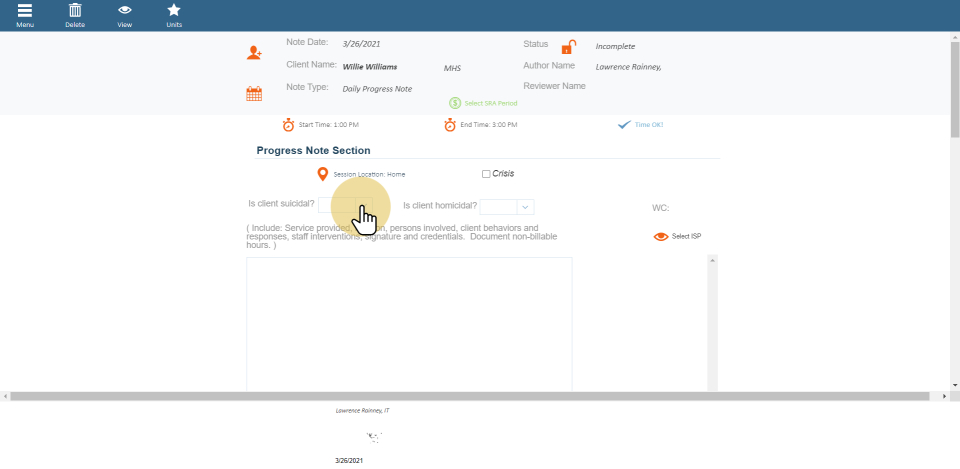Viewport: 960px width, 469px height.
Task: Expand the 'Is client homicidal?' dropdown
Action: point(525,207)
